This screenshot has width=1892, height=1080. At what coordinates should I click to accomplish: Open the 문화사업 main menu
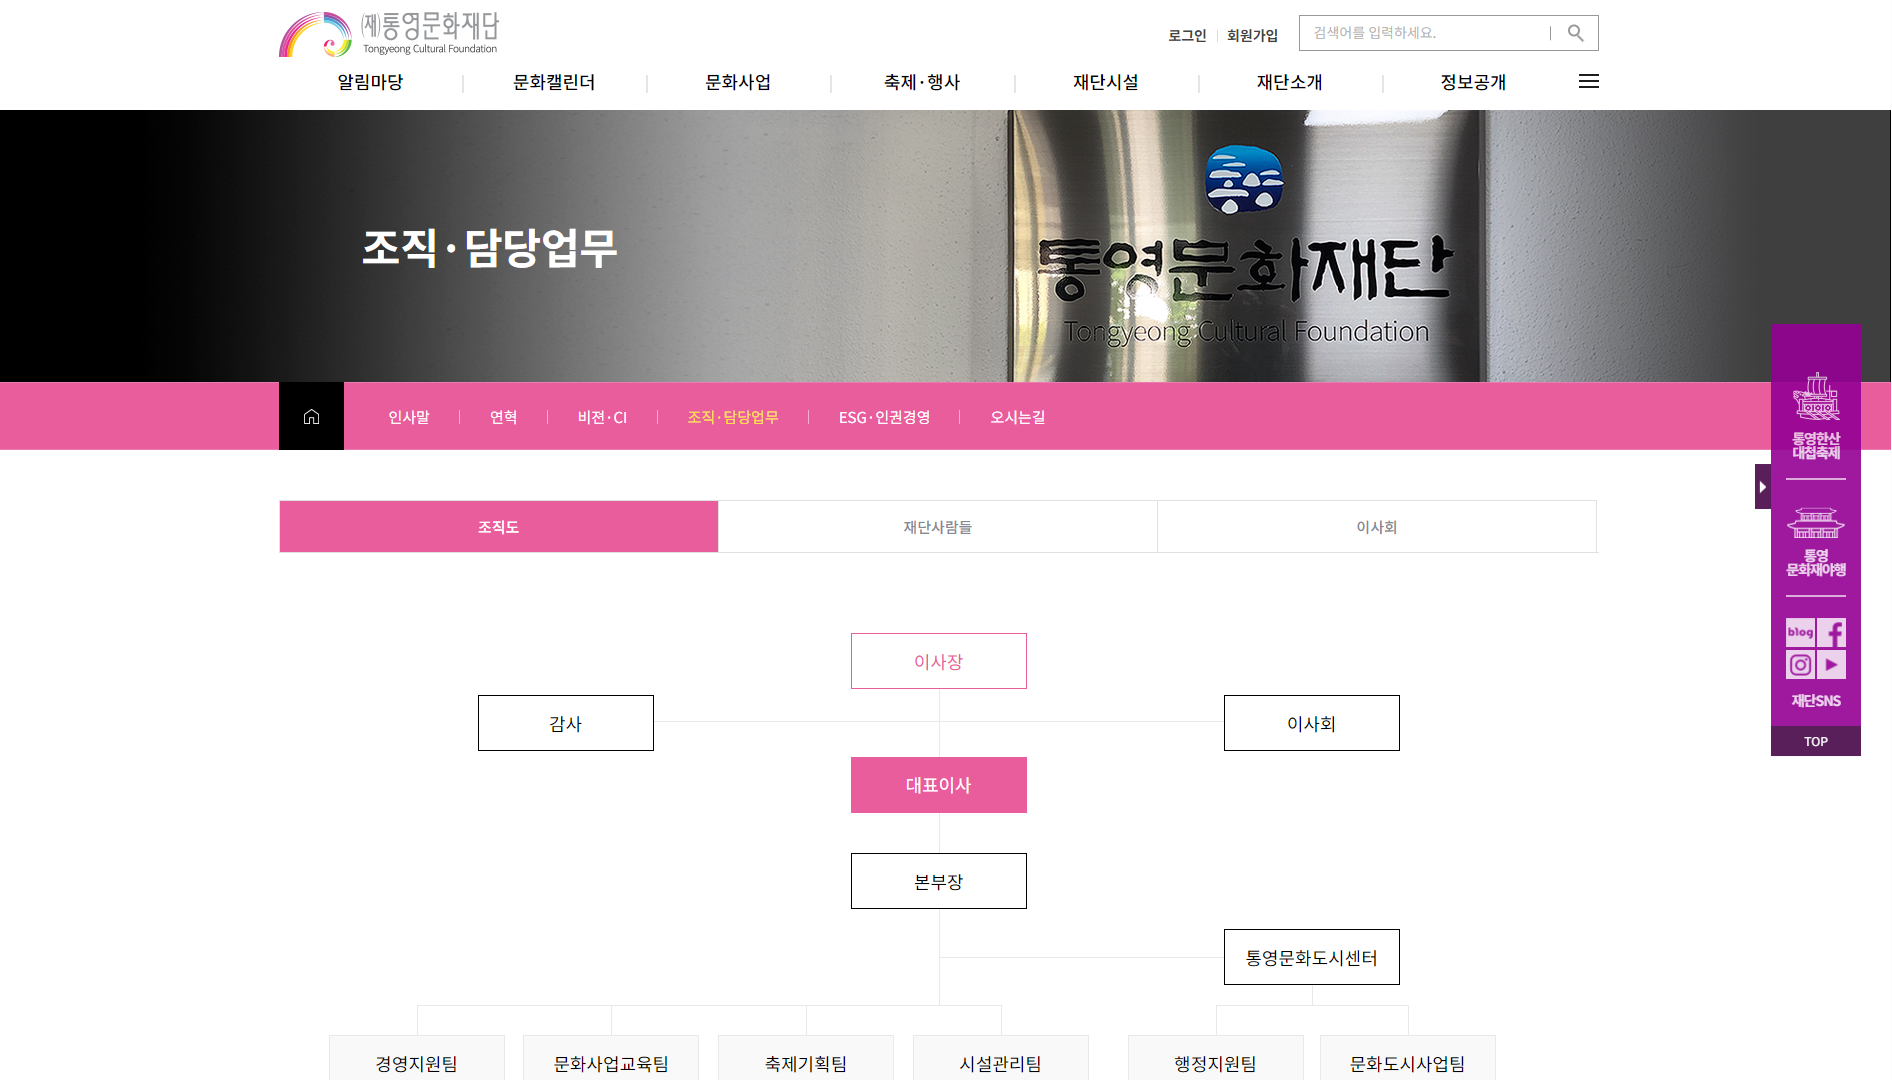pyautogui.click(x=738, y=82)
